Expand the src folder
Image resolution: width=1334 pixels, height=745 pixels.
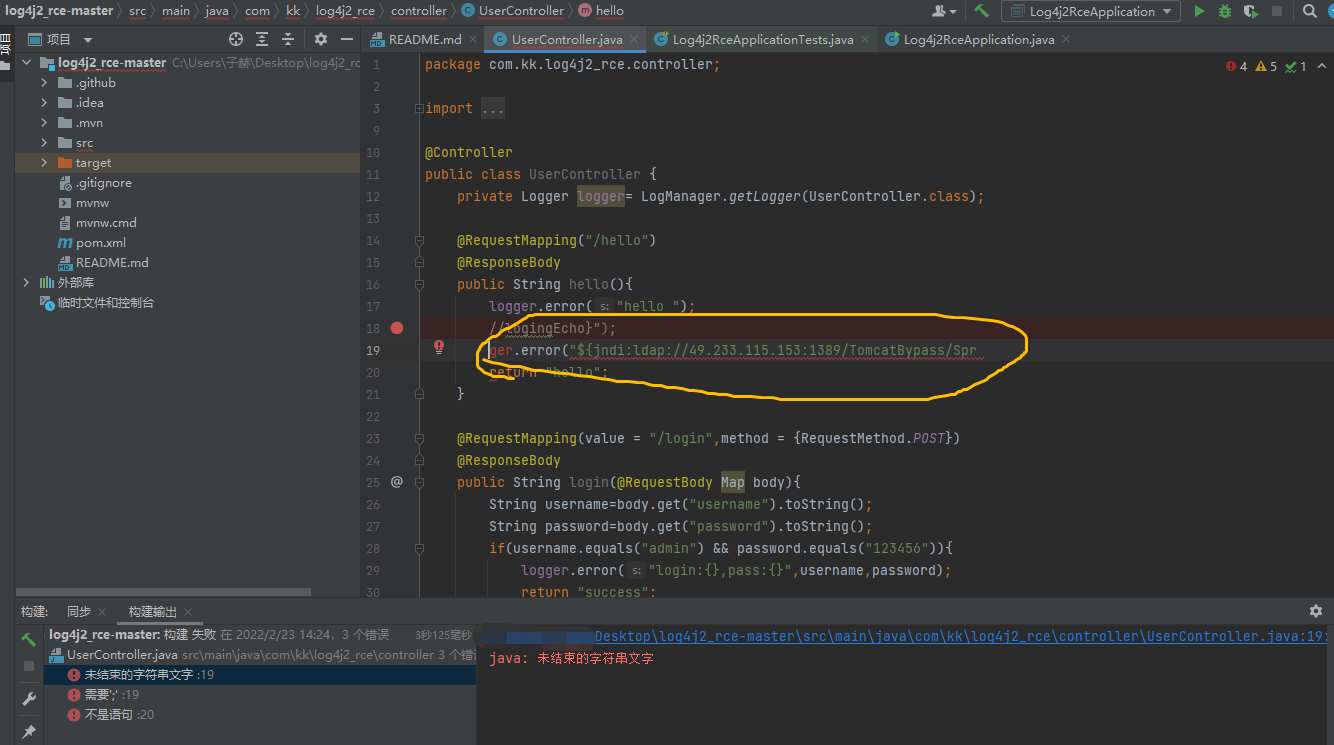(44, 143)
